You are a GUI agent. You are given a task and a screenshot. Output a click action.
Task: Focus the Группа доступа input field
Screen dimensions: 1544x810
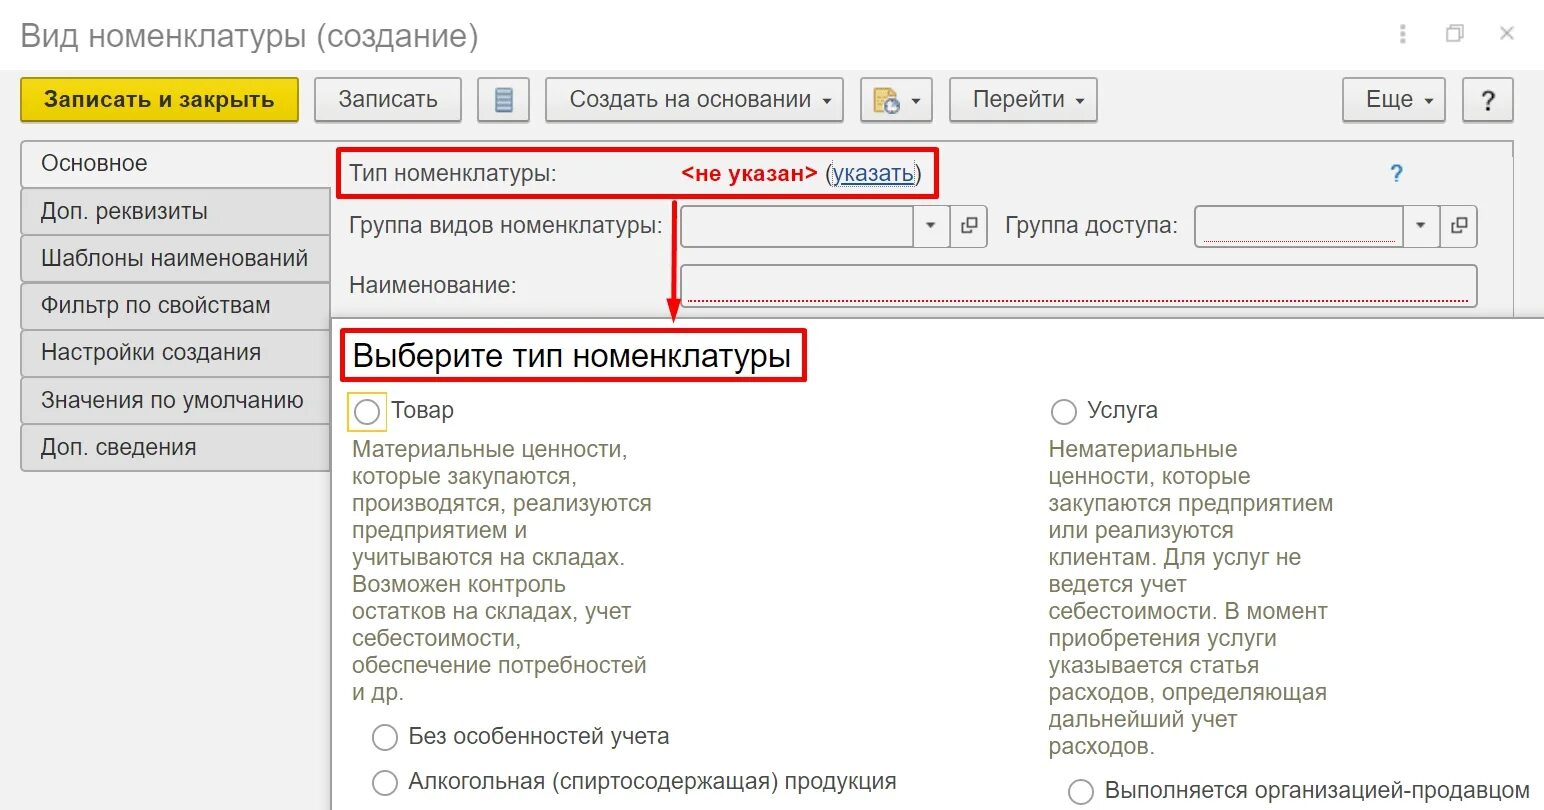point(1299,226)
